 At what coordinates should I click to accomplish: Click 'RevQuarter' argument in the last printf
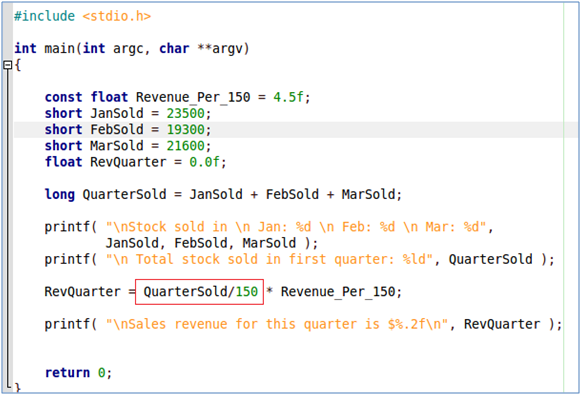[x=502, y=324]
